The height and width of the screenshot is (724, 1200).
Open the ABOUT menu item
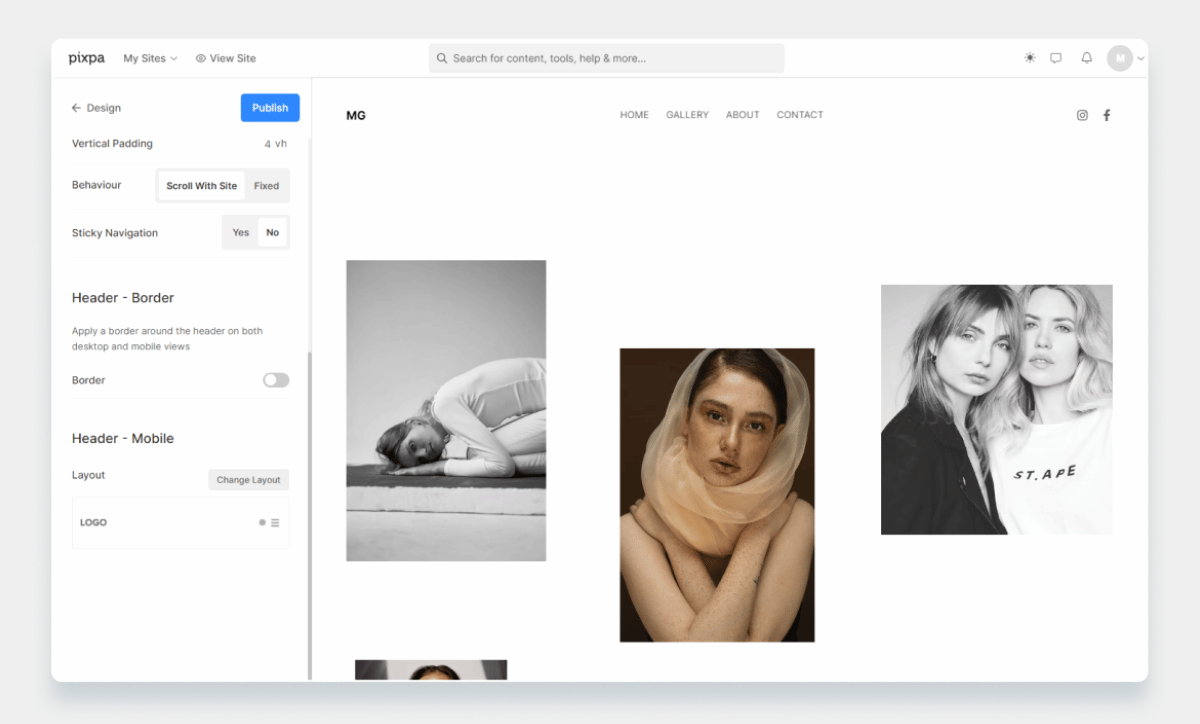[743, 115]
